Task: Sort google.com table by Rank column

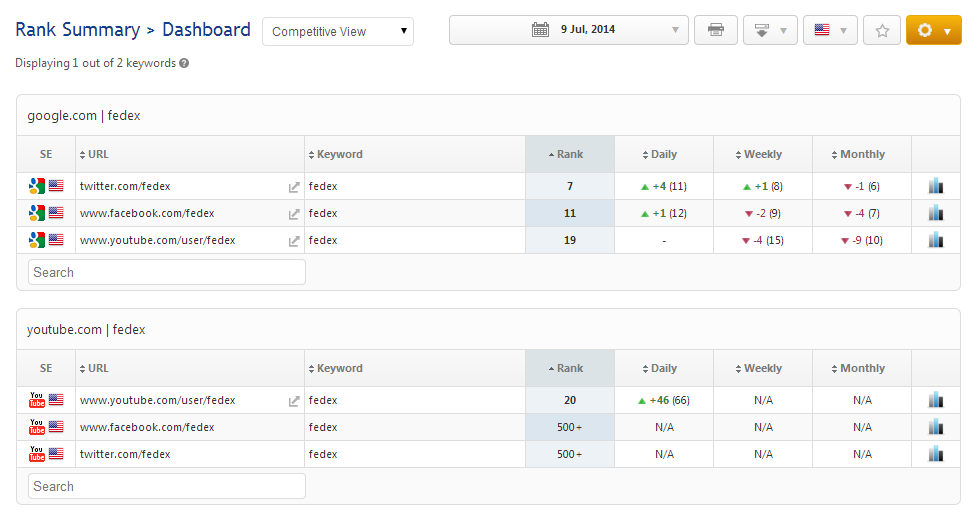Action: coord(569,154)
